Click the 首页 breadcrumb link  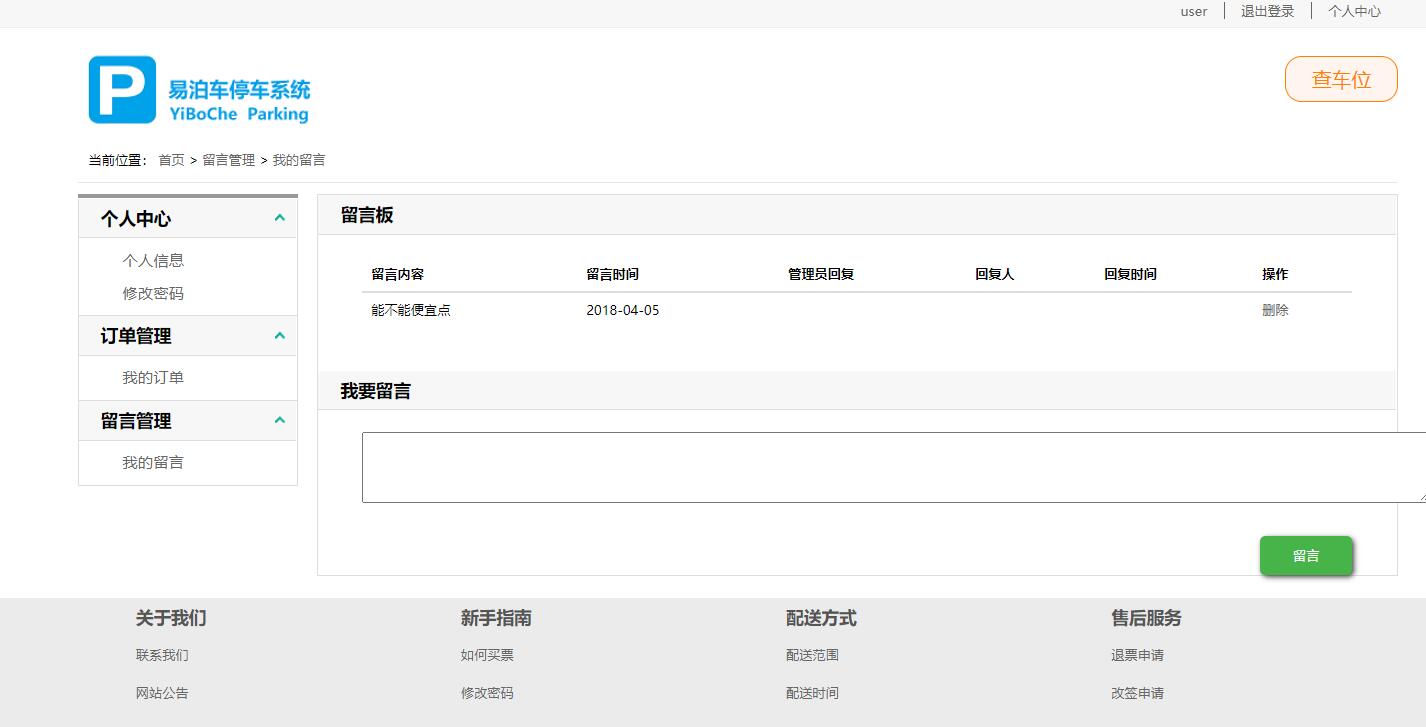(171, 160)
